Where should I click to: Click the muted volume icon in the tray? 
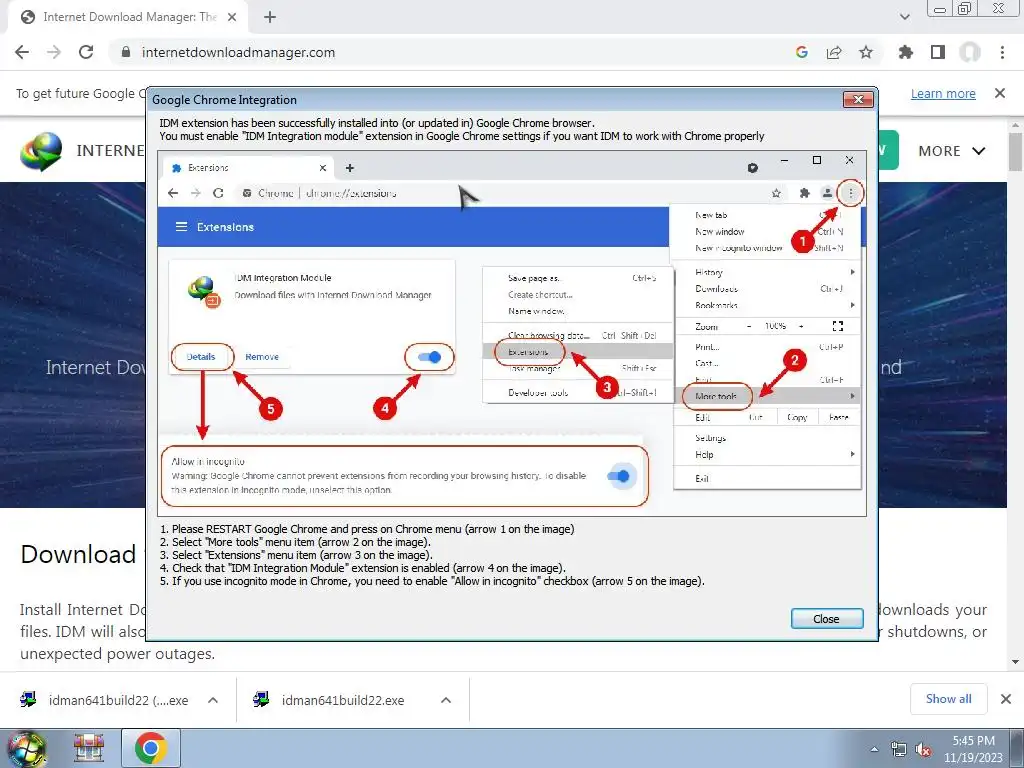pos(923,749)
